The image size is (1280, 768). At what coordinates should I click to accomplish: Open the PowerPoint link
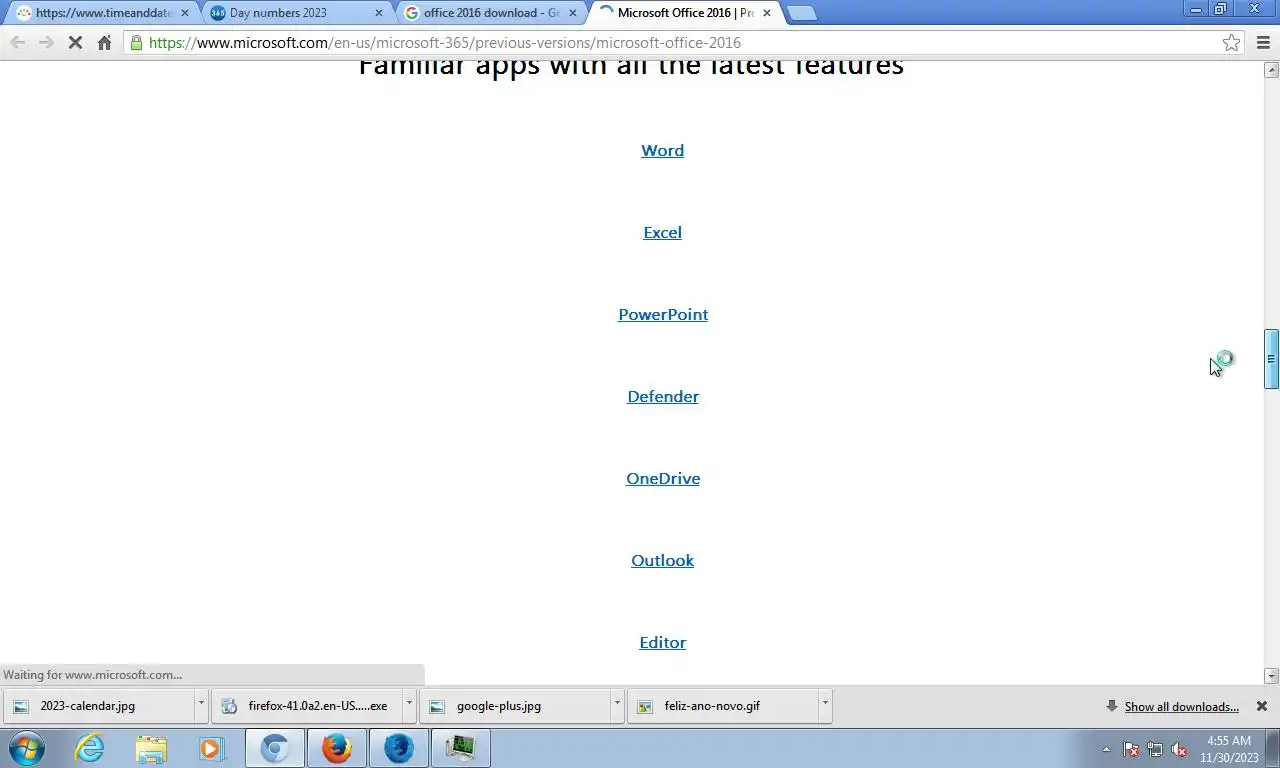663,314
